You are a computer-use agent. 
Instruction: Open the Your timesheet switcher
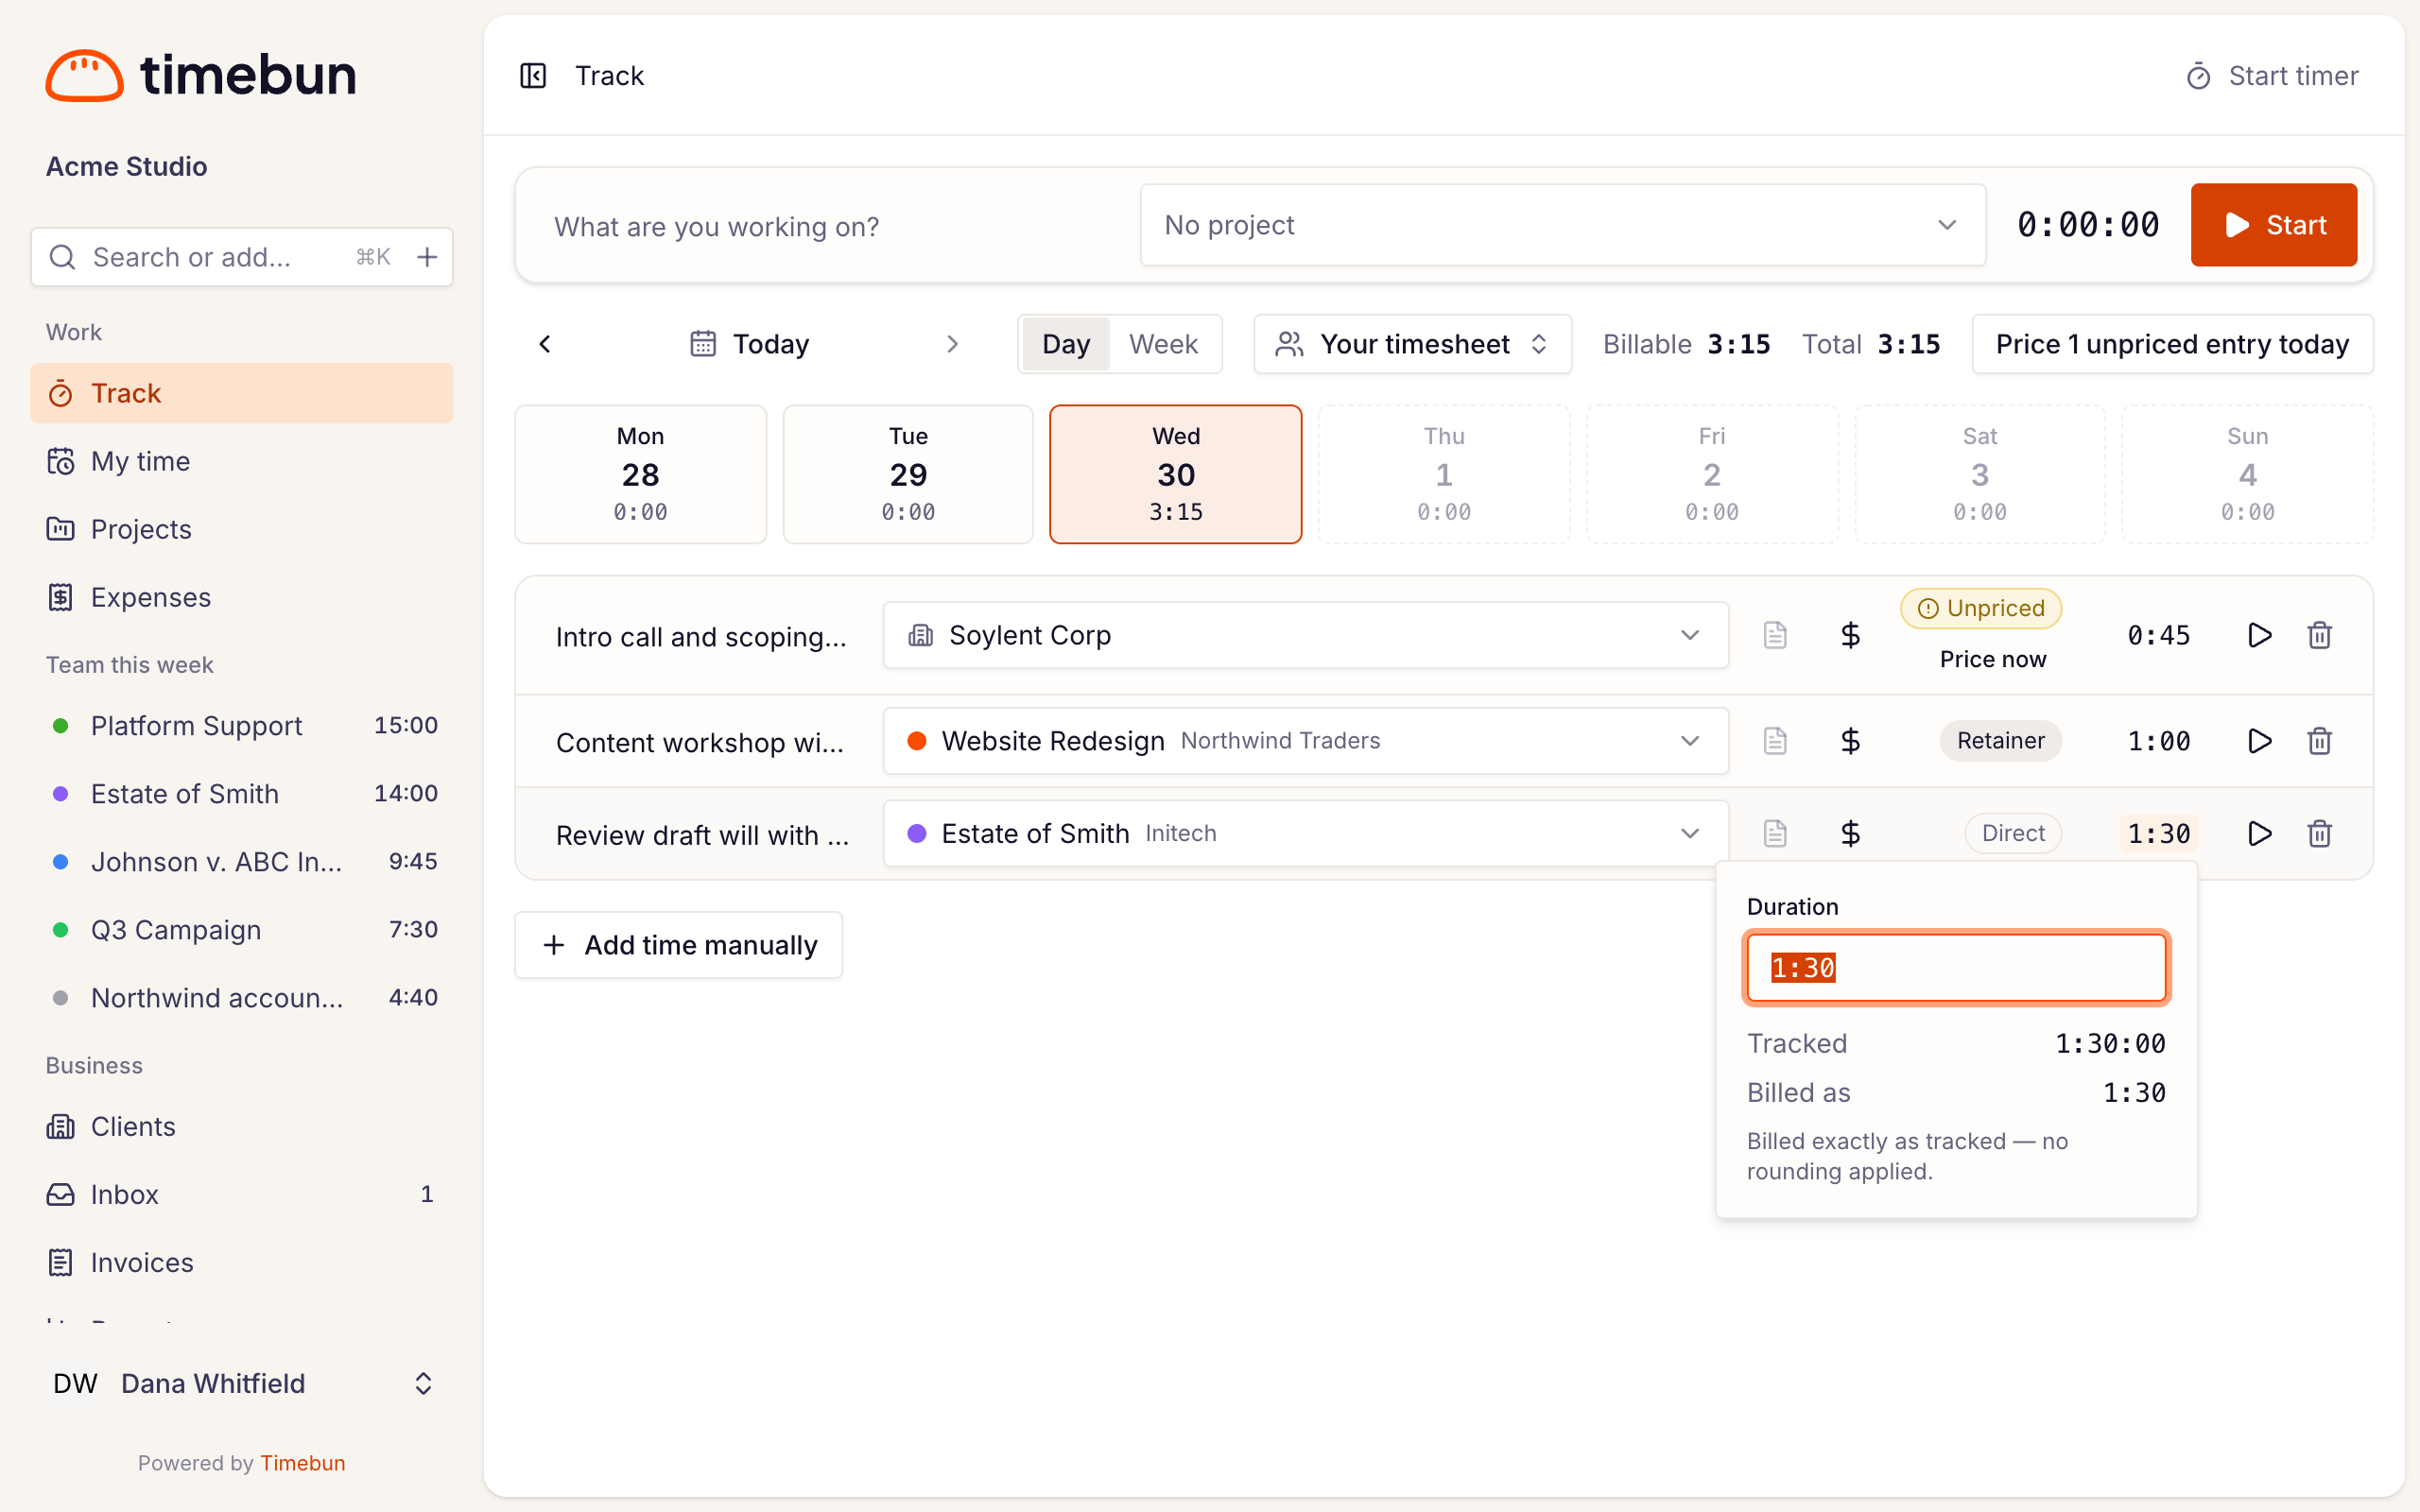[1412, 344]
